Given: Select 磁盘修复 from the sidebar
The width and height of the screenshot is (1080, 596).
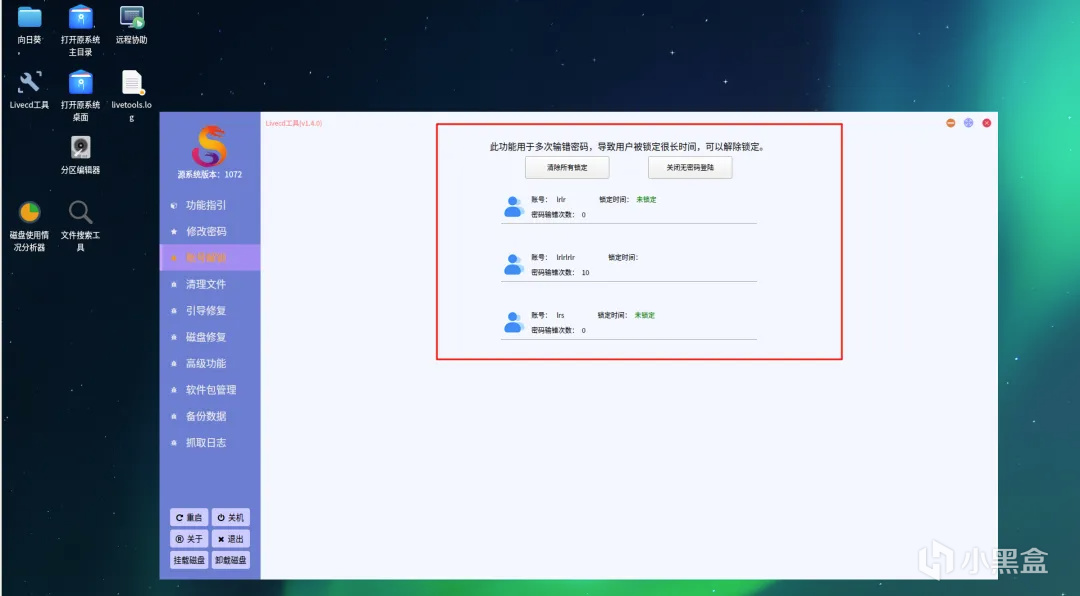Looking at the screenshot, I should [x=209, y=337].
